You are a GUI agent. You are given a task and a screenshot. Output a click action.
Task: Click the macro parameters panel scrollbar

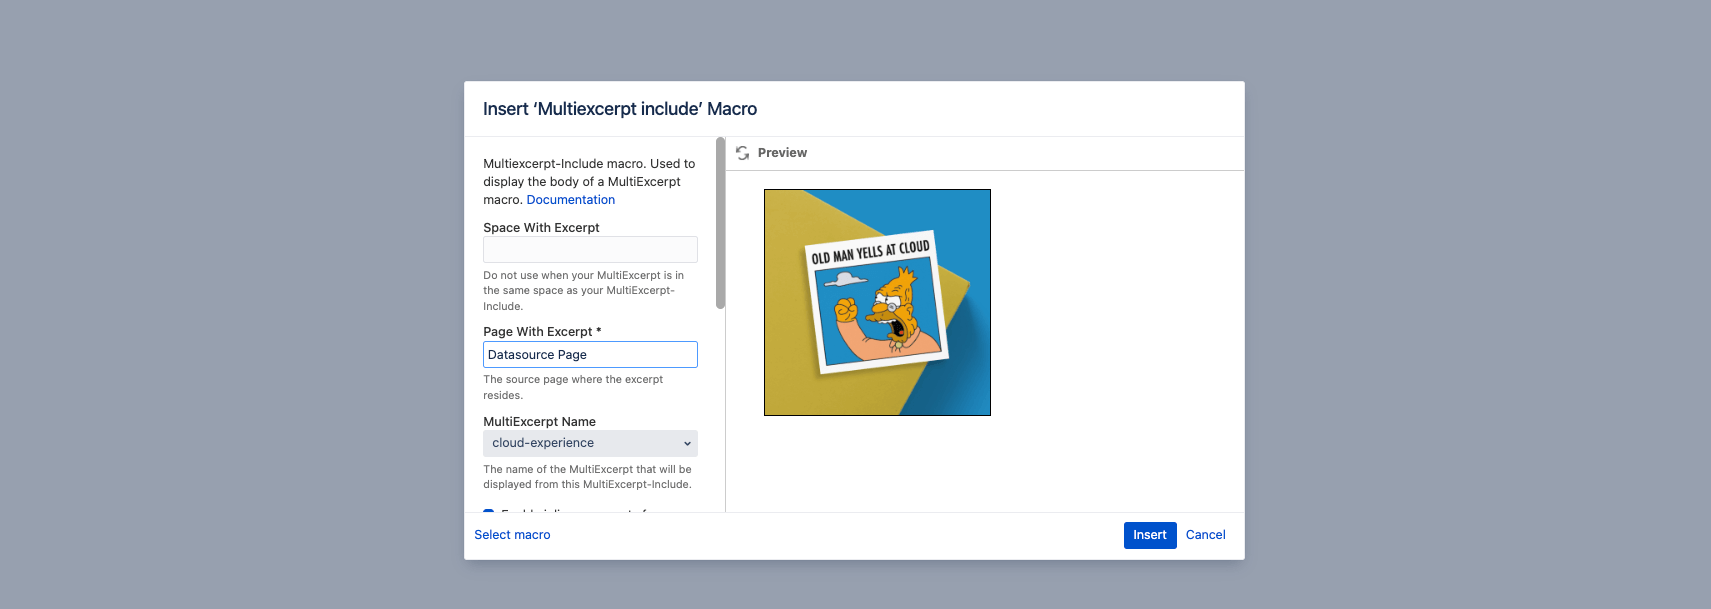coord(720,224)
